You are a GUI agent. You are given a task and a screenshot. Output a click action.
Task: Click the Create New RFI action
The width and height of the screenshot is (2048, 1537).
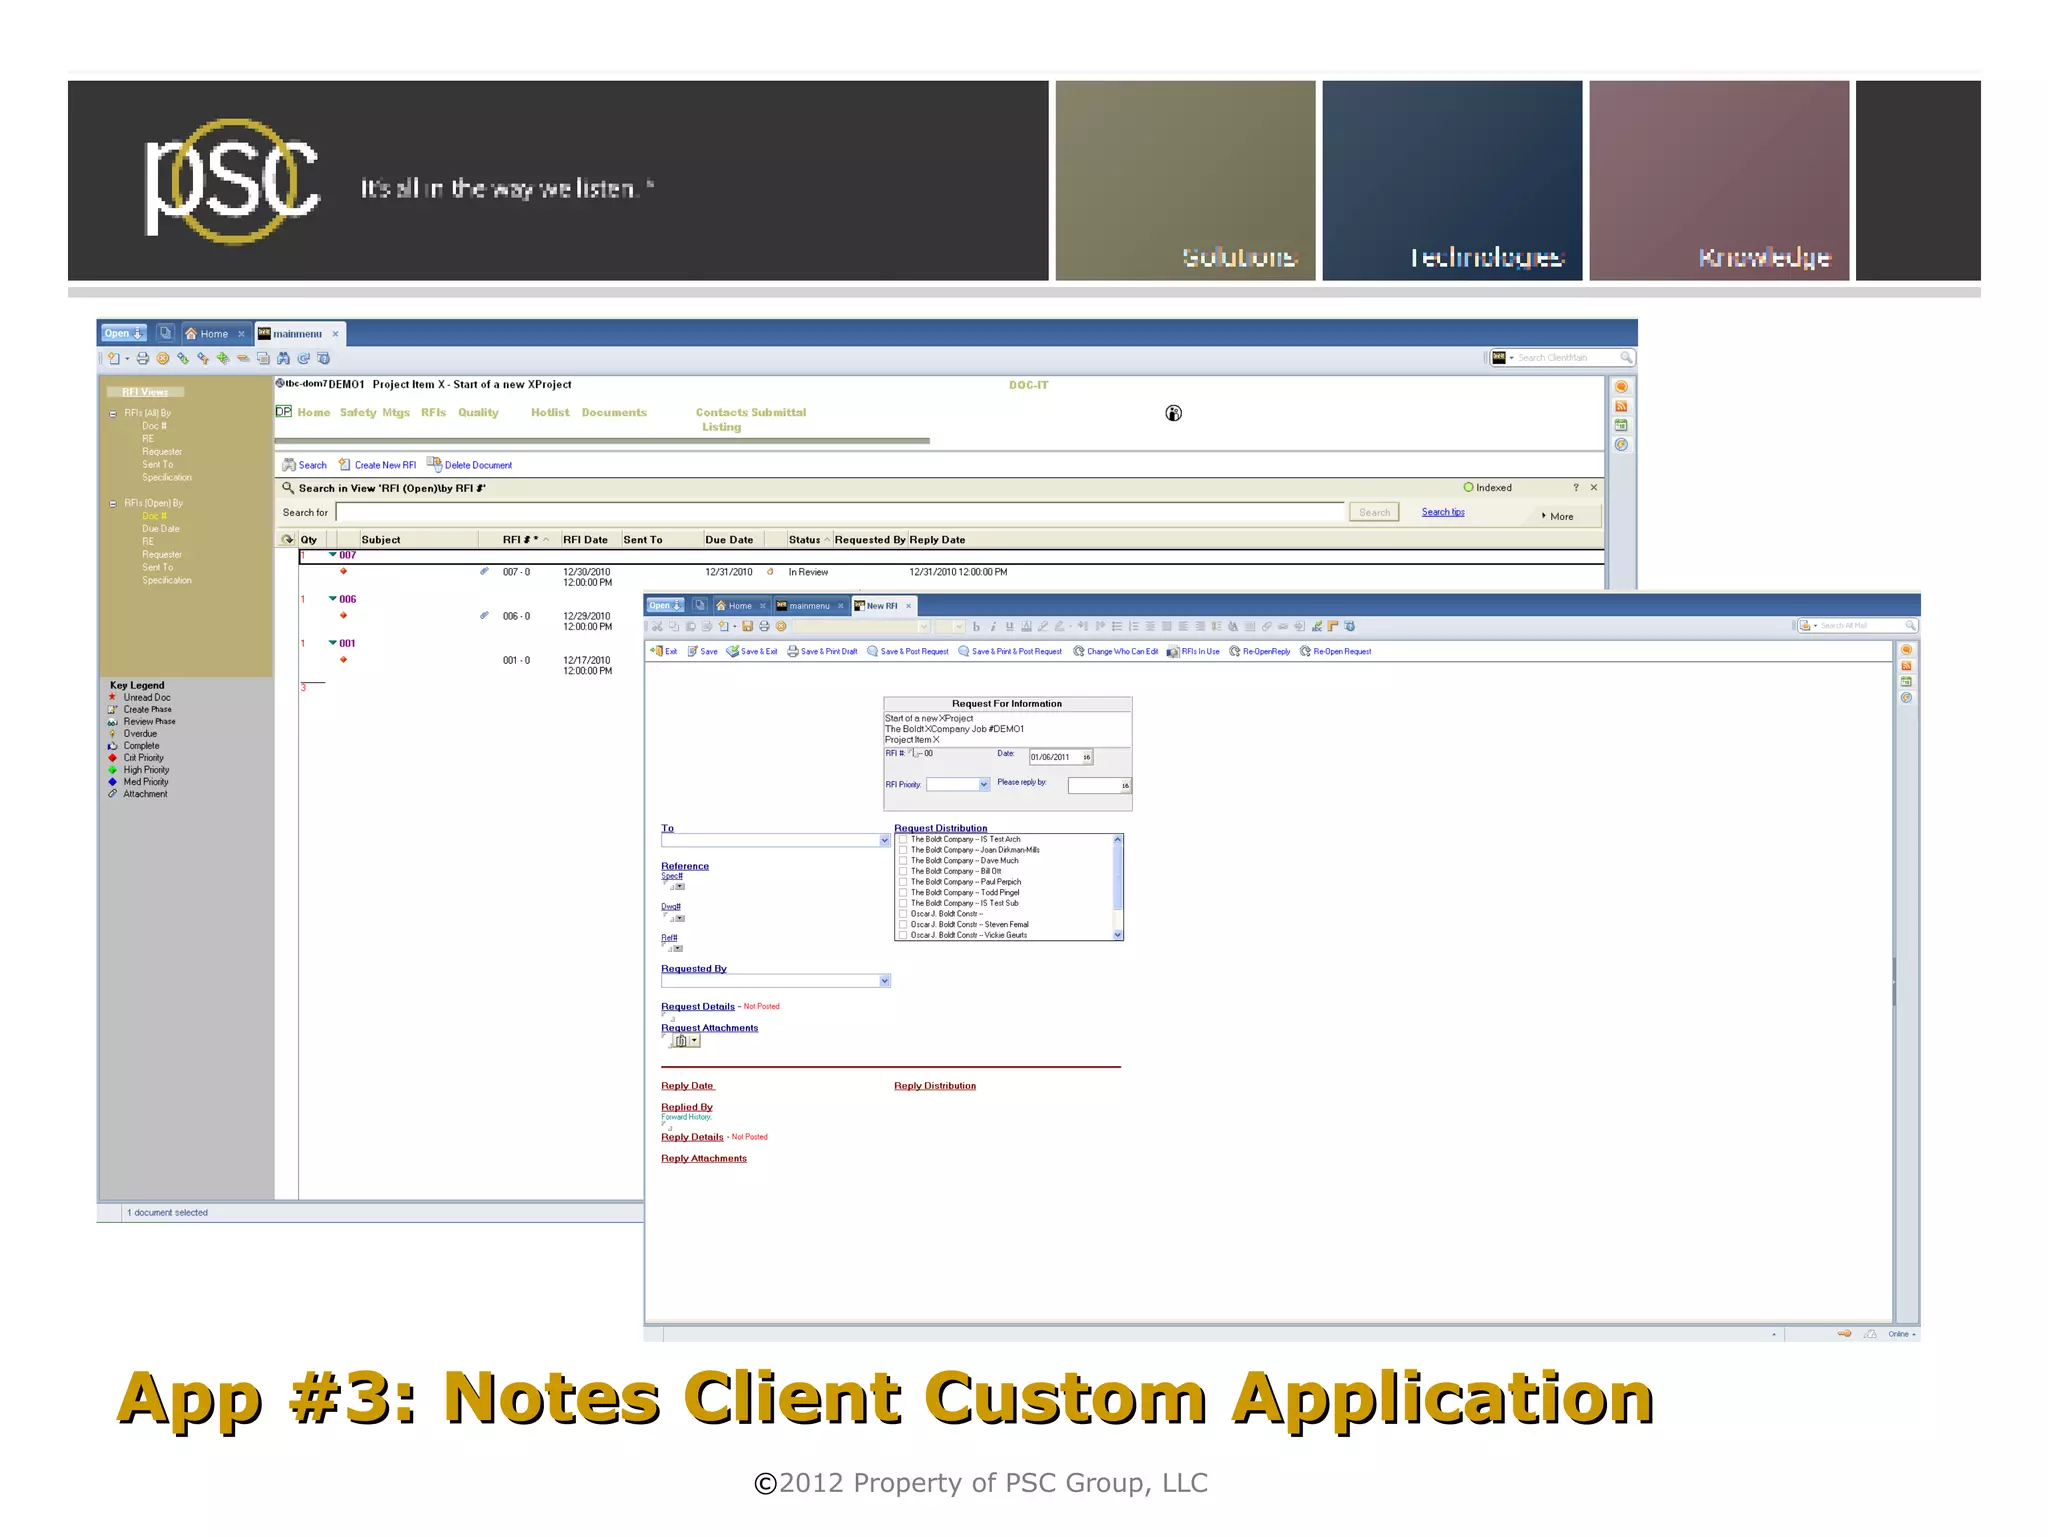pos(377,465)
